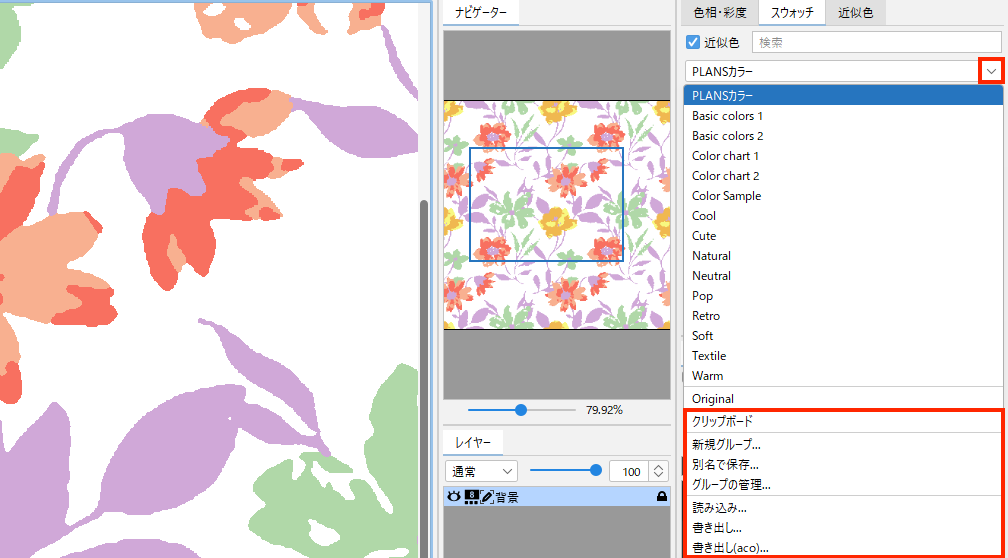Select the レイヤー panel tab
1008x558 pixels.
473,442
